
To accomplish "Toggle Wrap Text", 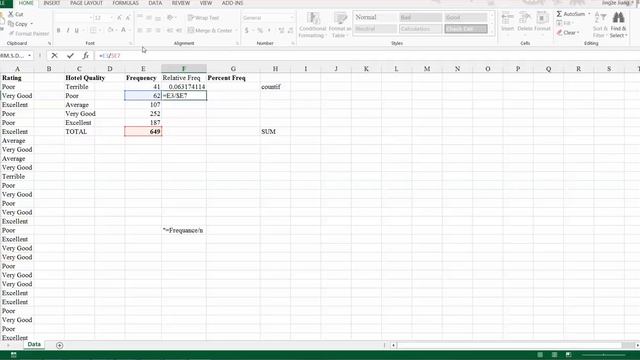I will tap(204, 18).
